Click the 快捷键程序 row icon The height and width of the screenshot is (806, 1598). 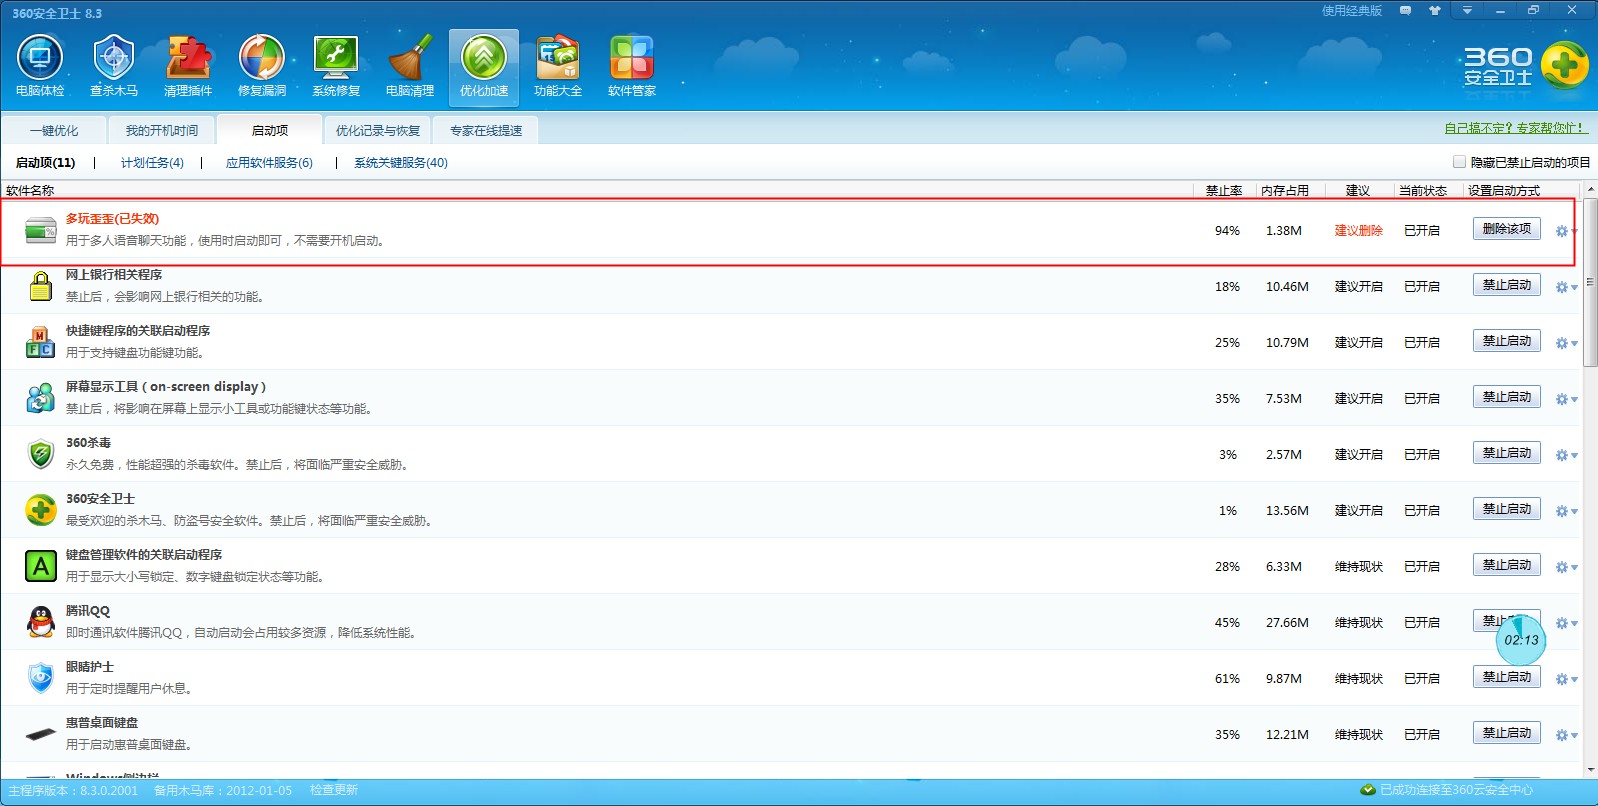tap(41, 342)
